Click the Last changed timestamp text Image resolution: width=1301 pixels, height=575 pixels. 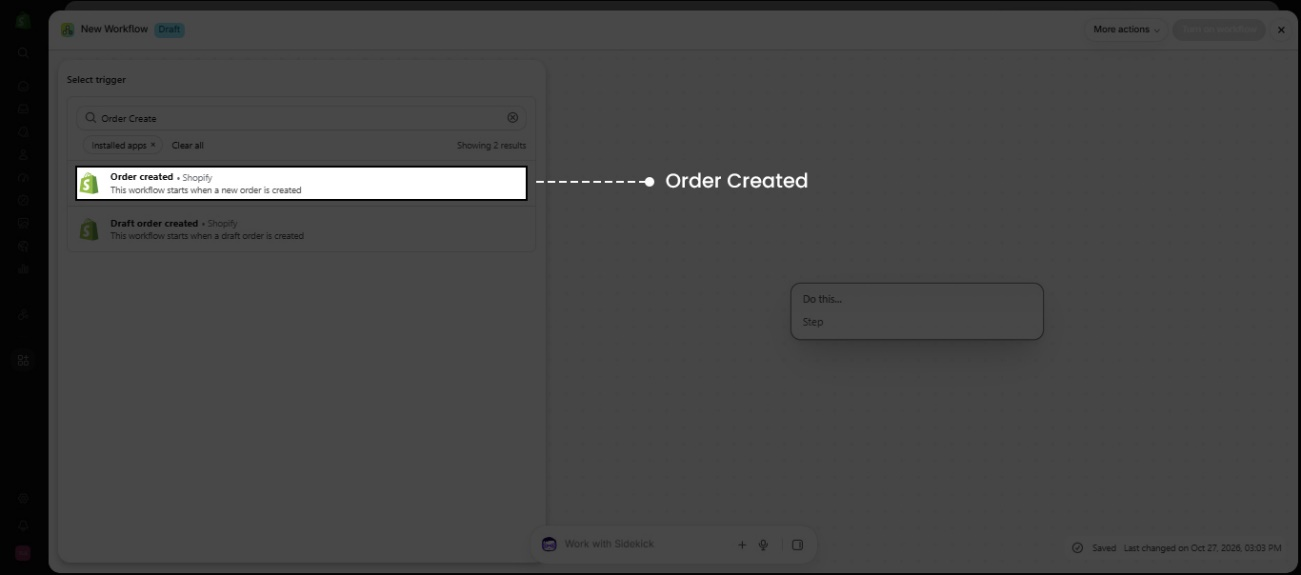1202,548
